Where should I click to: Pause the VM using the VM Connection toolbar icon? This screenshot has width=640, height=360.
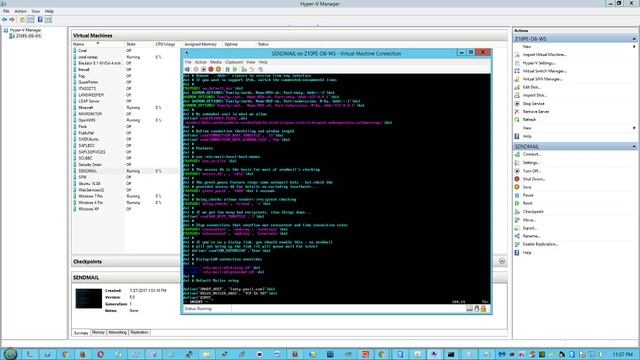(227, 69)
